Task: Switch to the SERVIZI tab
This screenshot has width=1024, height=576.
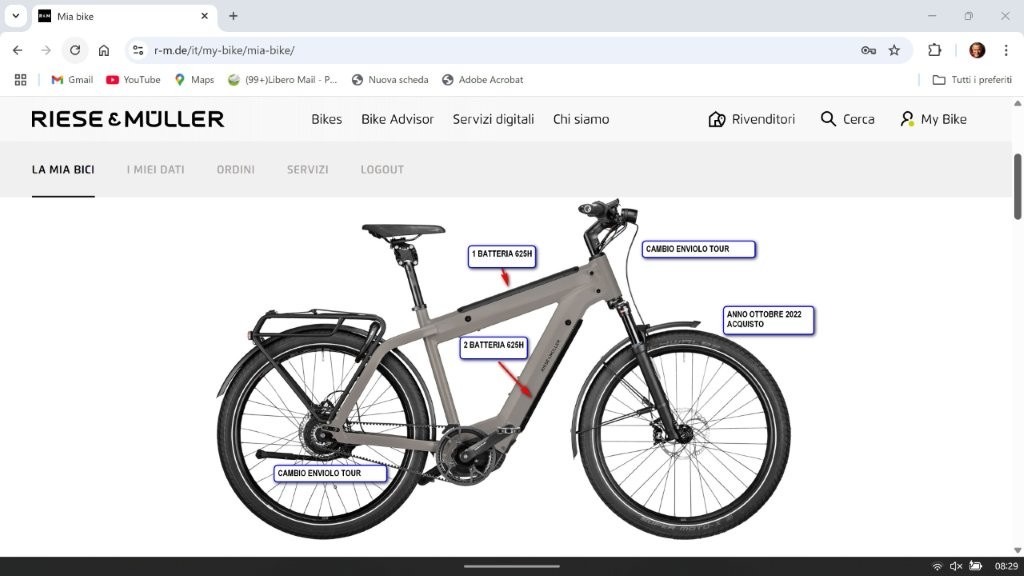Action: (x=308, y=170)
